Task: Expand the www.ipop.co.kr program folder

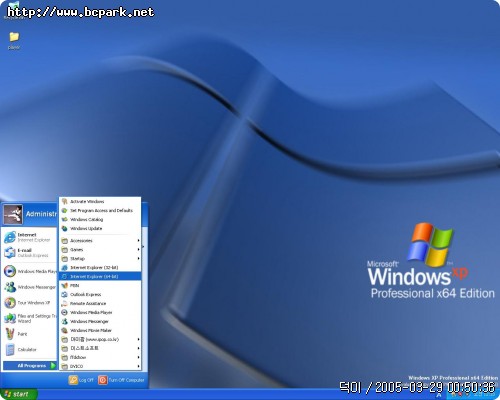Action: tap(100, 339)
